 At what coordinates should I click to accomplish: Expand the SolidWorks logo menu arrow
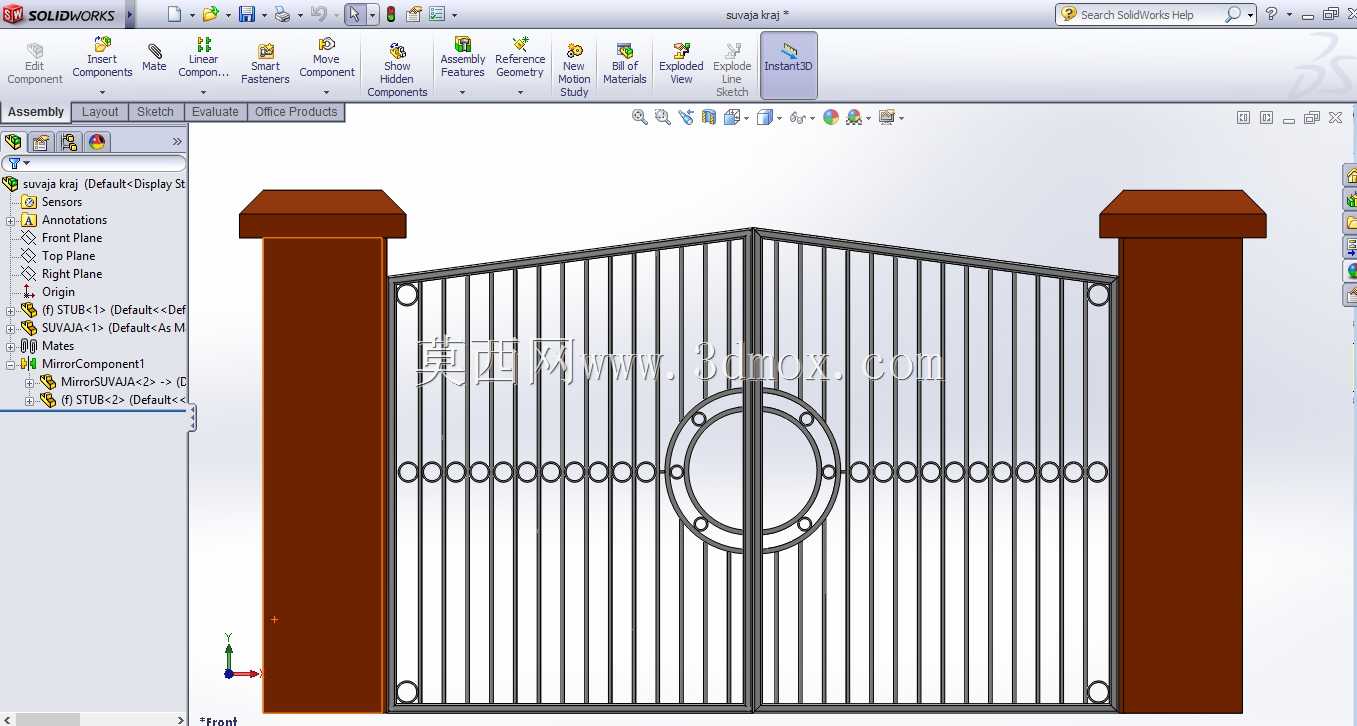tap(130, 15)
